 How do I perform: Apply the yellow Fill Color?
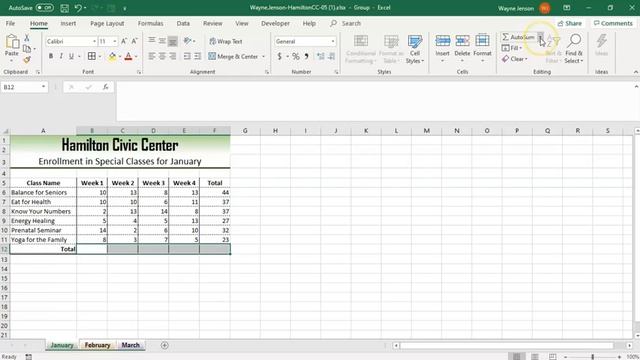click(x=112, y=56)
